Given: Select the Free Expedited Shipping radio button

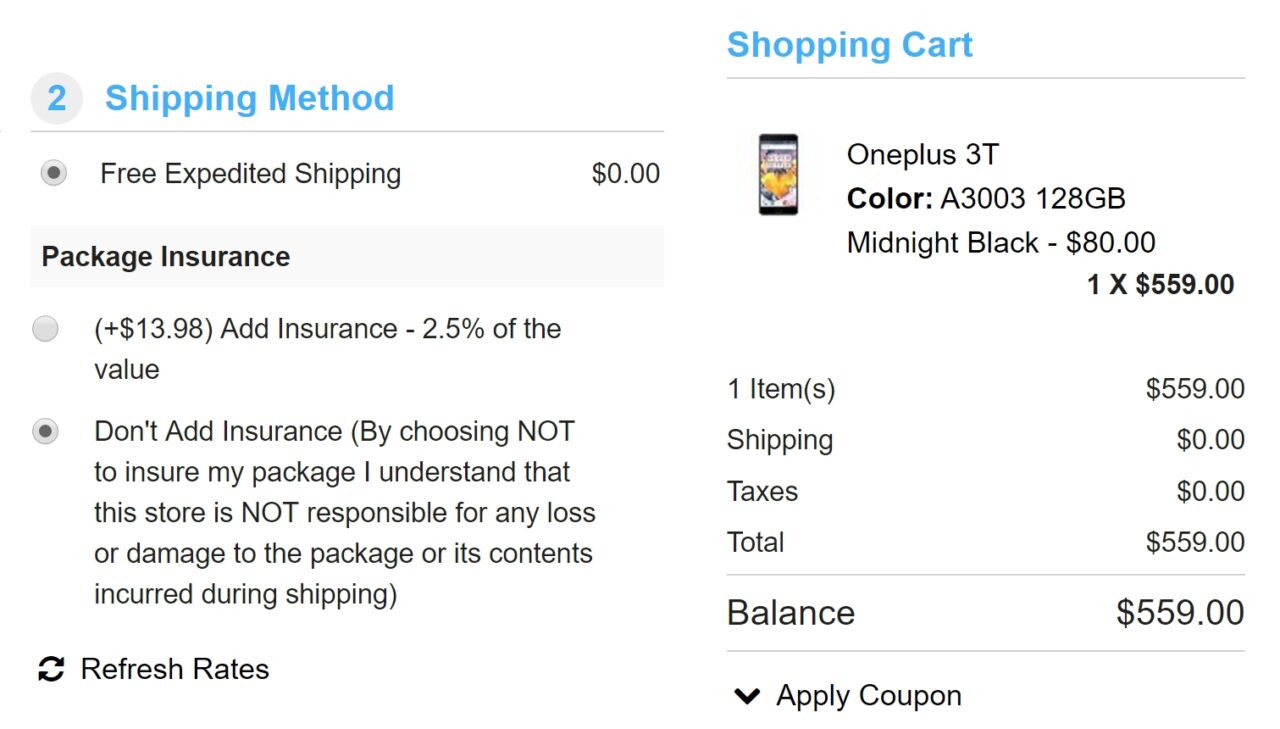Looking at the screenshot, I should pyautogui.click(x=54, y=174).
